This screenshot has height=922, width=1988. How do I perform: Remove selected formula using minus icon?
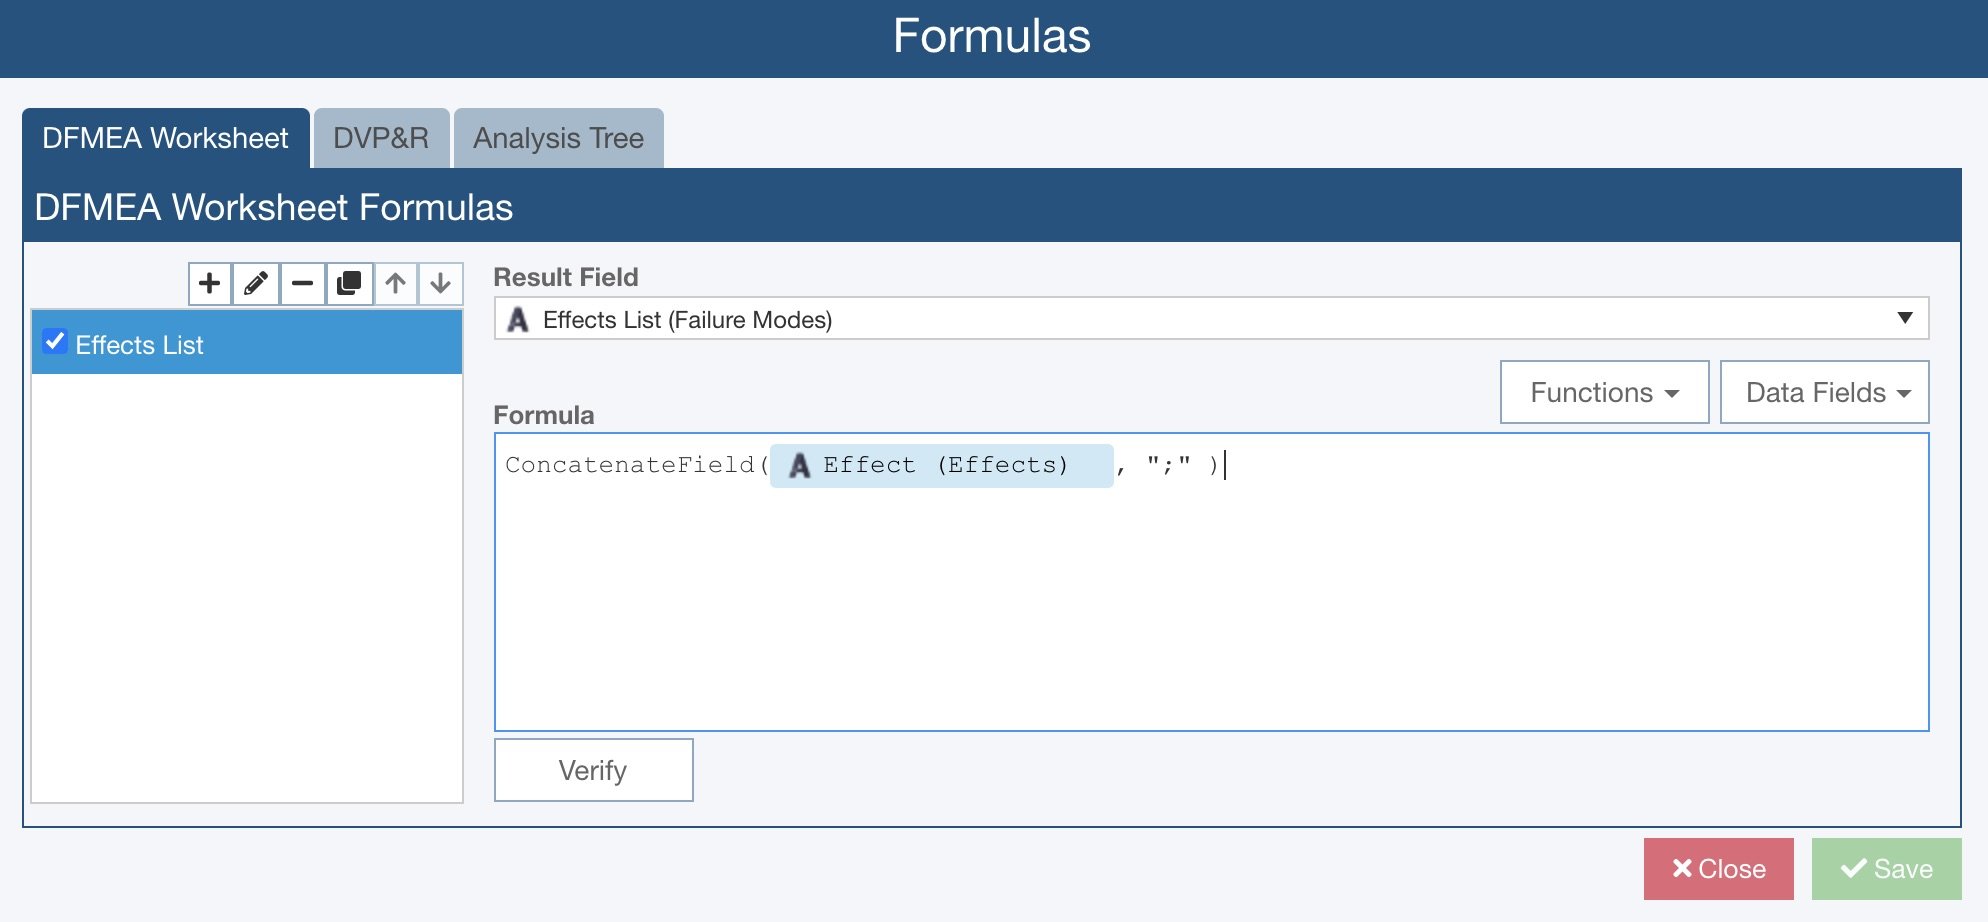303,283
